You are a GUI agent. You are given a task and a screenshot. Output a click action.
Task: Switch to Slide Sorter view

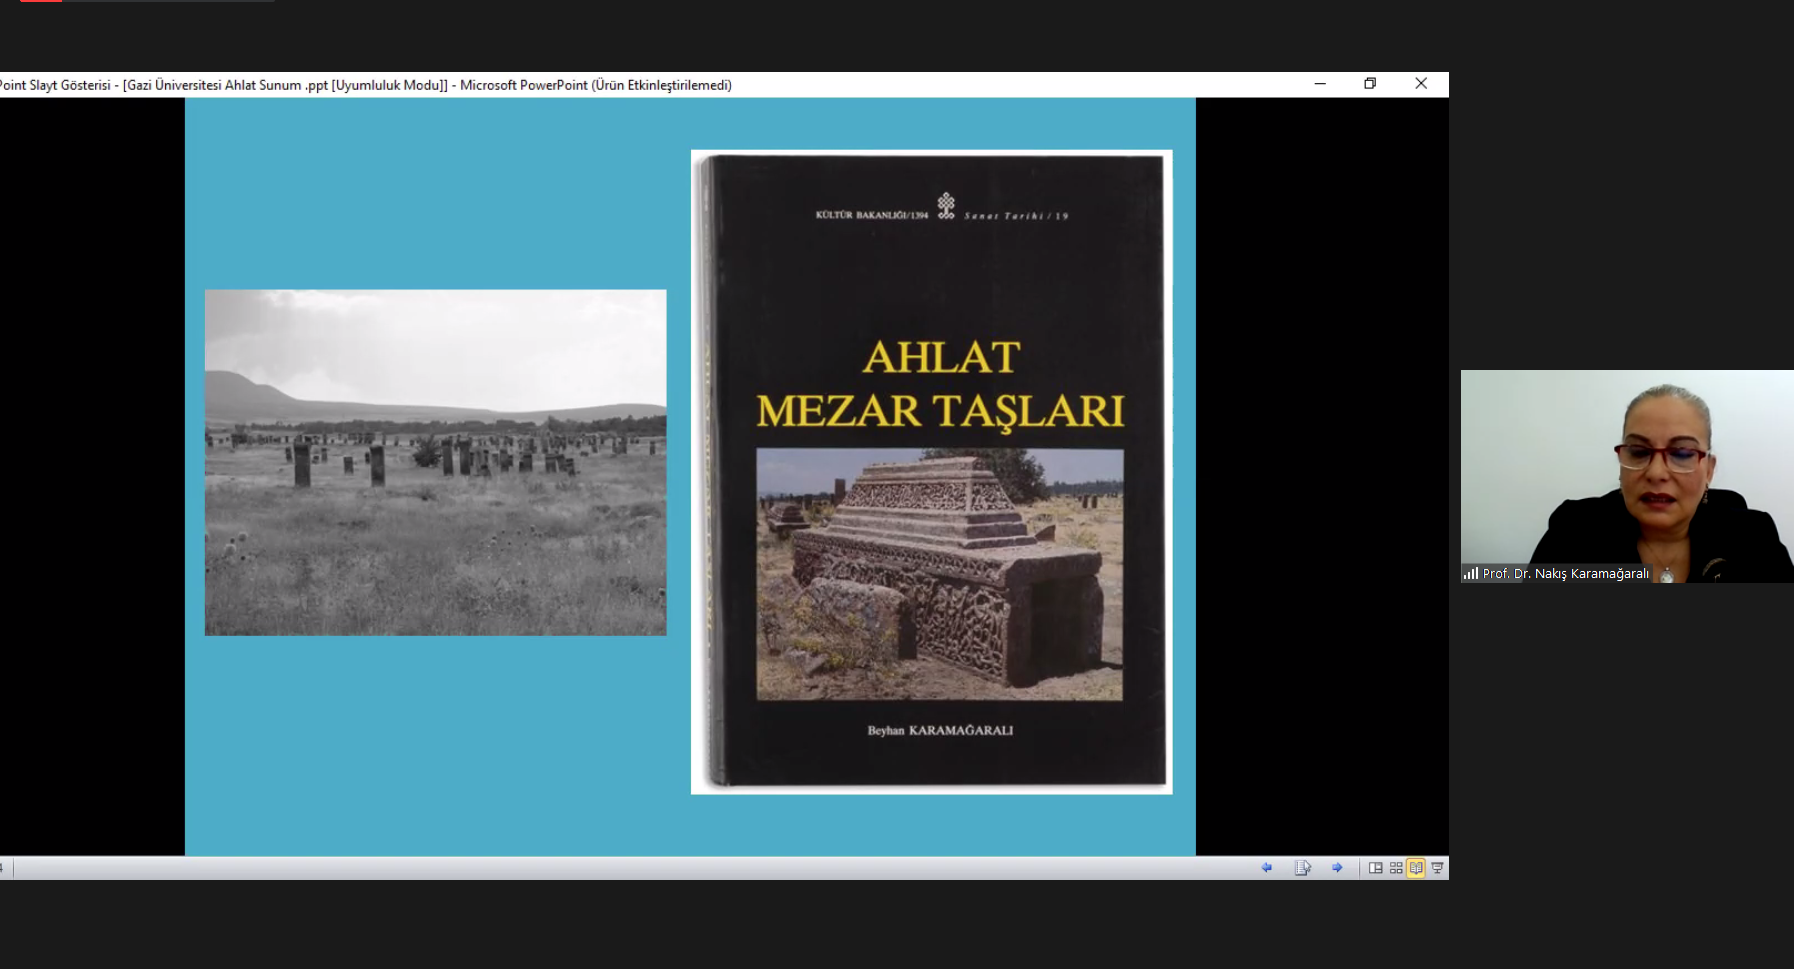[x=1396, y=868]
